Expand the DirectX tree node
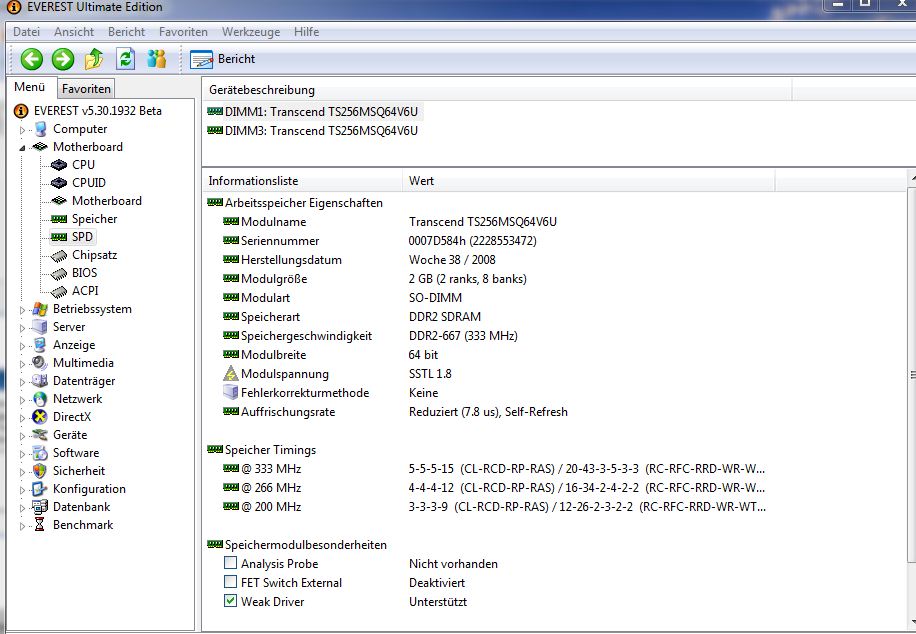The width and height of the screenshot is (916, 634). point(22,418)
